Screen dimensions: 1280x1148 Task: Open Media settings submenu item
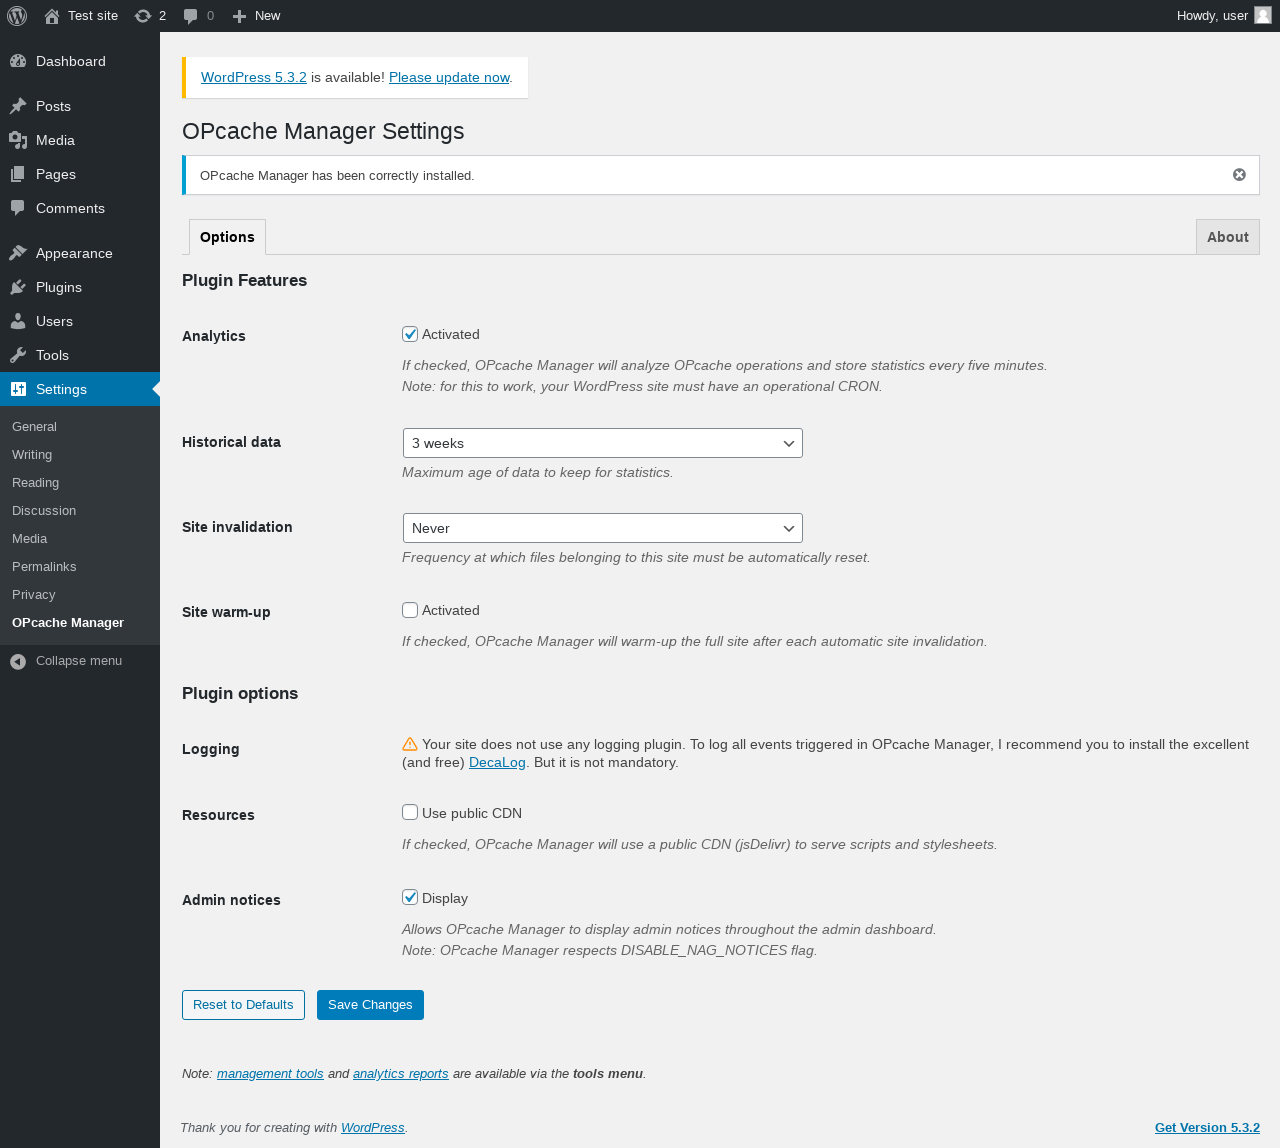coord(29,538)
